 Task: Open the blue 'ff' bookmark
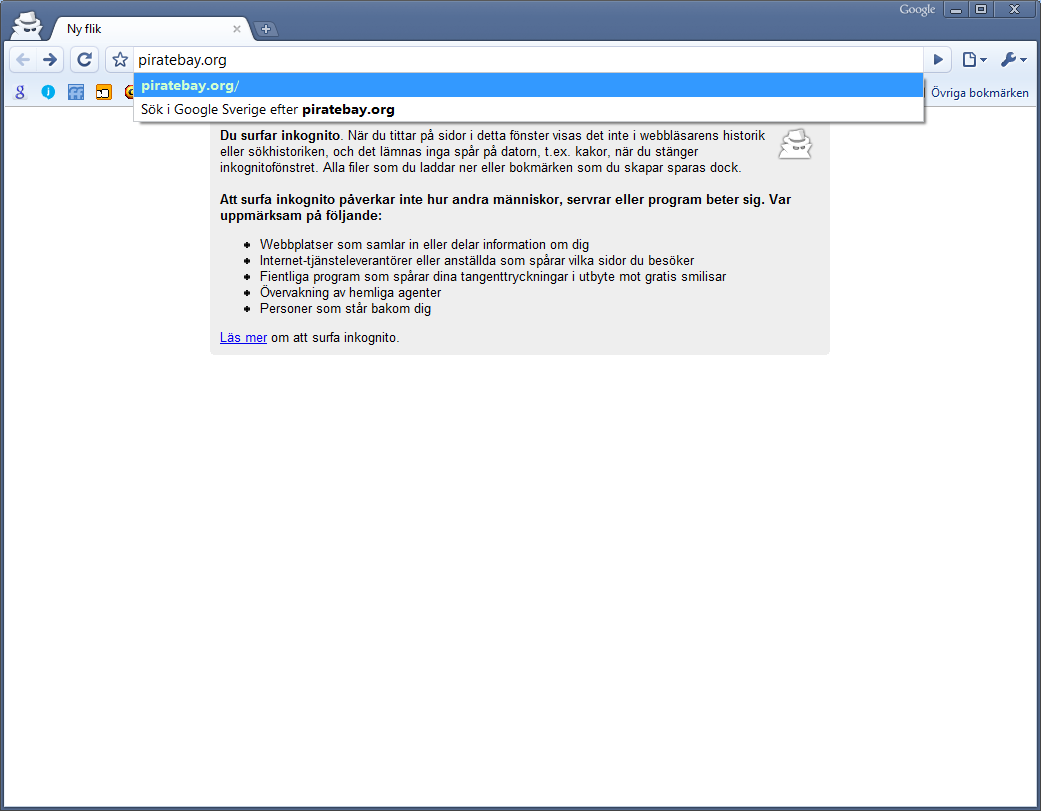[x=76, y=92]
